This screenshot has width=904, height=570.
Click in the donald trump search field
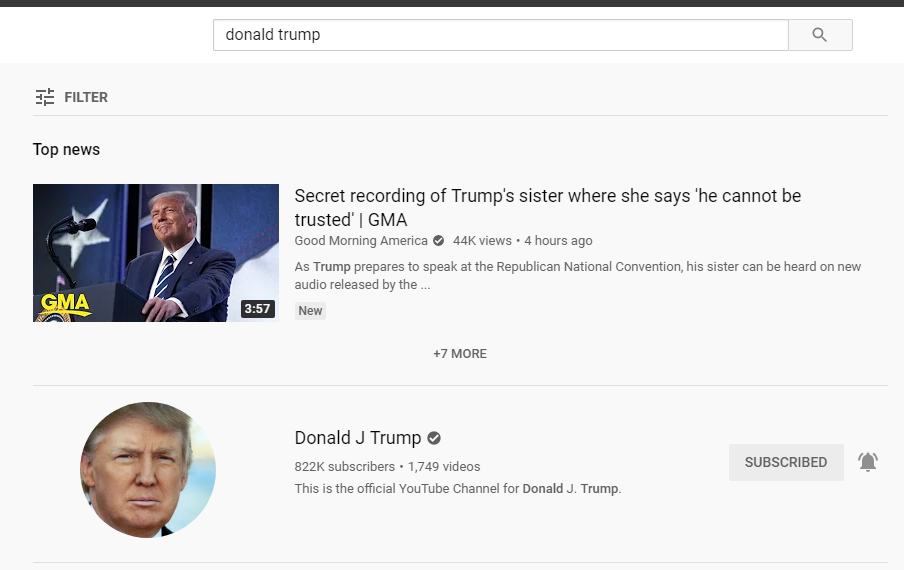[500, 35]
